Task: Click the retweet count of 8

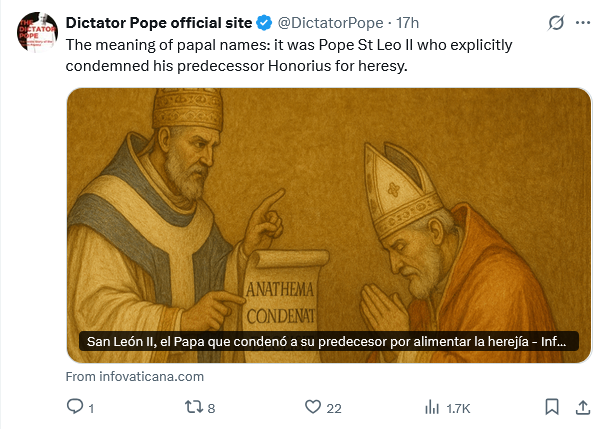Action: coord(211,408)
